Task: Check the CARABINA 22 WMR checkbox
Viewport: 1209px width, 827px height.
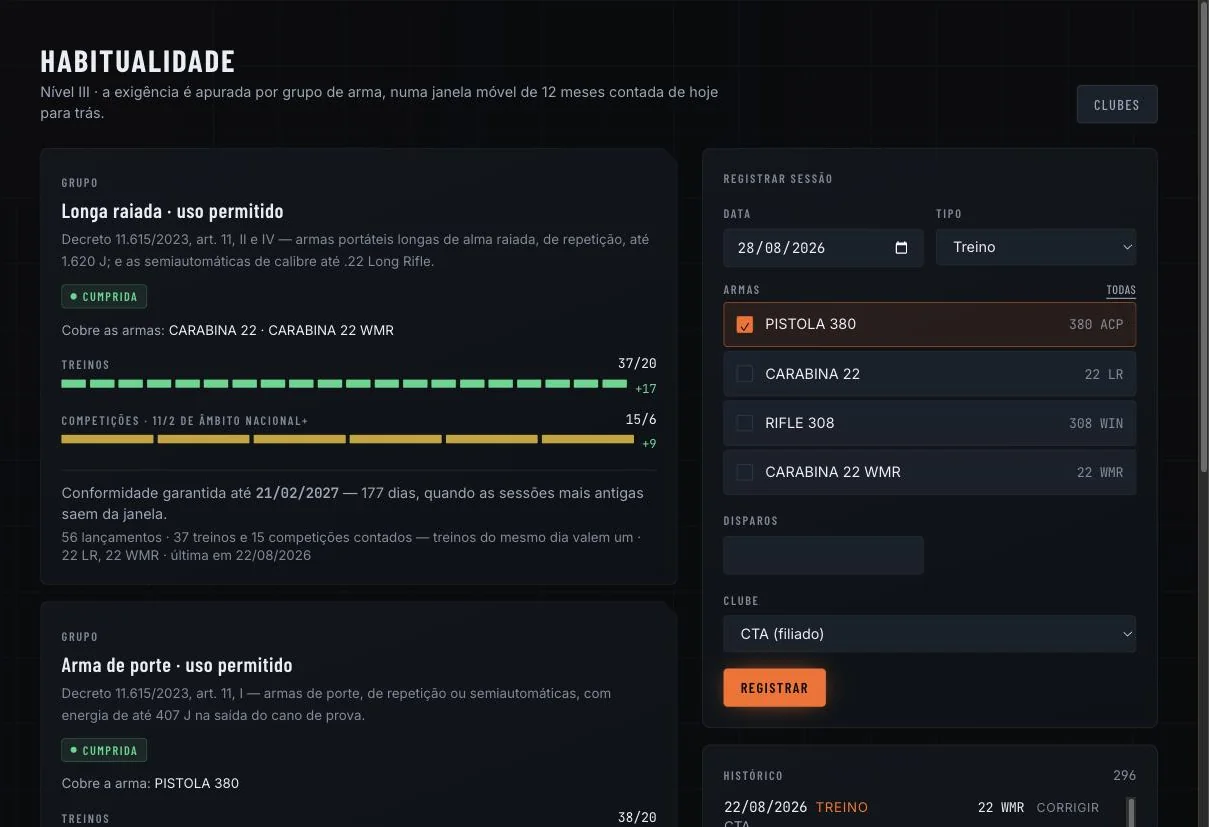Action: 745,472
